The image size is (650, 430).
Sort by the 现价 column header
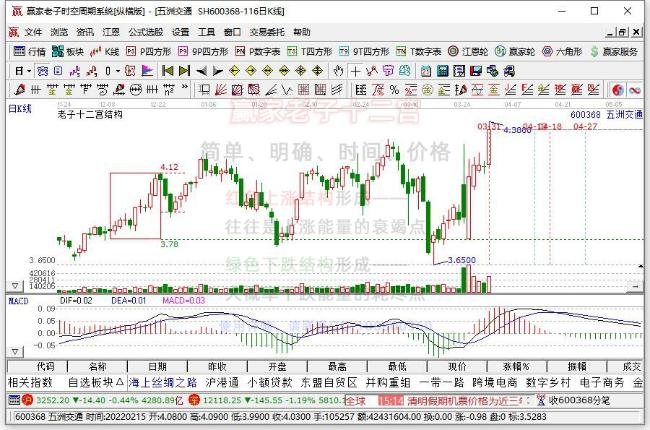tap(457, 367)
